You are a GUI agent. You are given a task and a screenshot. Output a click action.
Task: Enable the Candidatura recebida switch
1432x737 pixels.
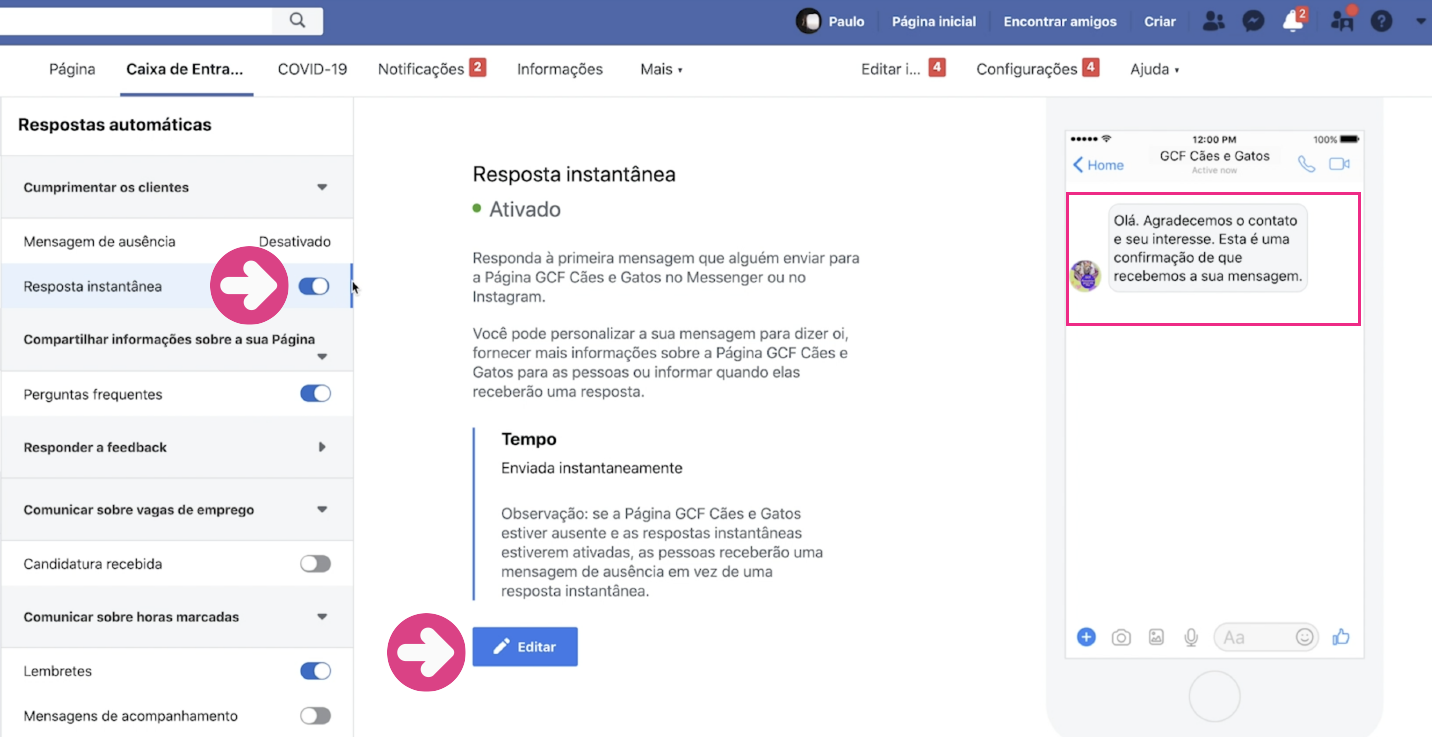point(315,564)
